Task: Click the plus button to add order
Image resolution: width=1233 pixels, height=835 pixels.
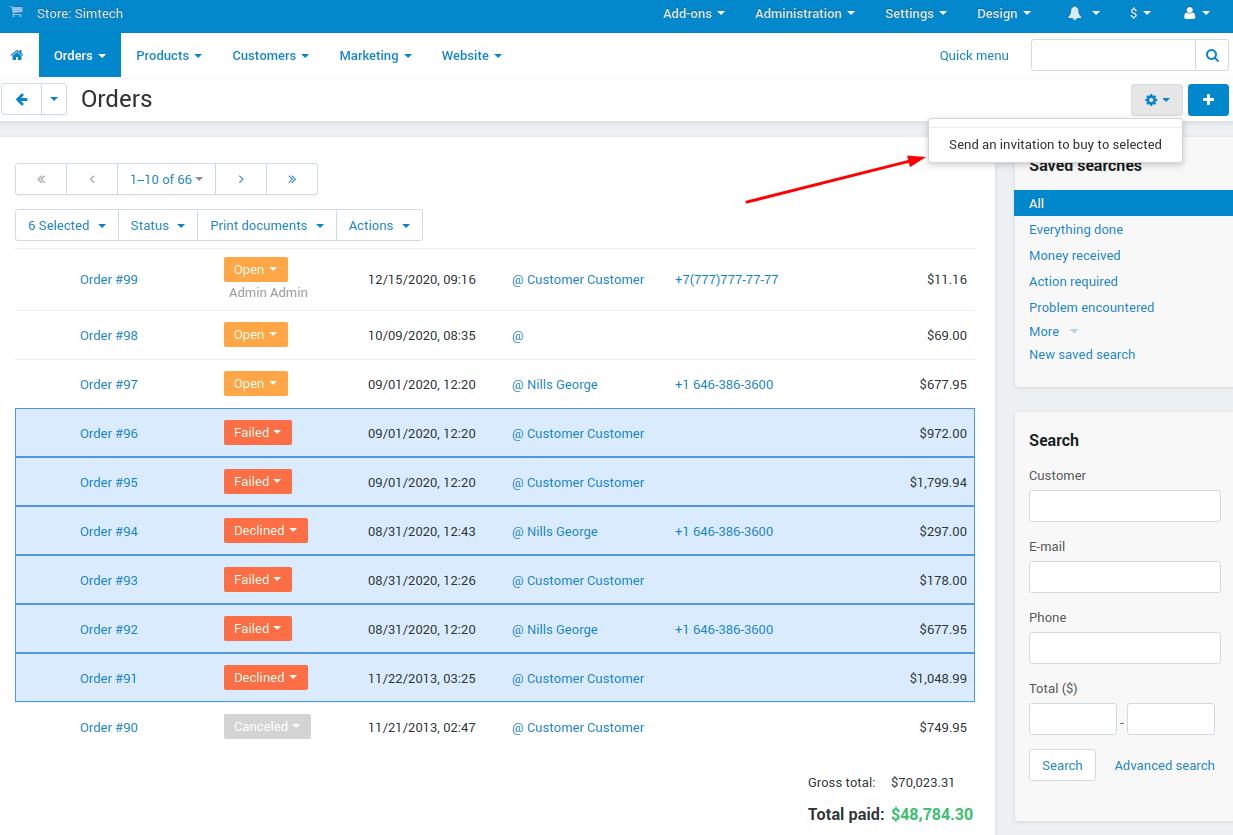Action: pos(1208,100)
